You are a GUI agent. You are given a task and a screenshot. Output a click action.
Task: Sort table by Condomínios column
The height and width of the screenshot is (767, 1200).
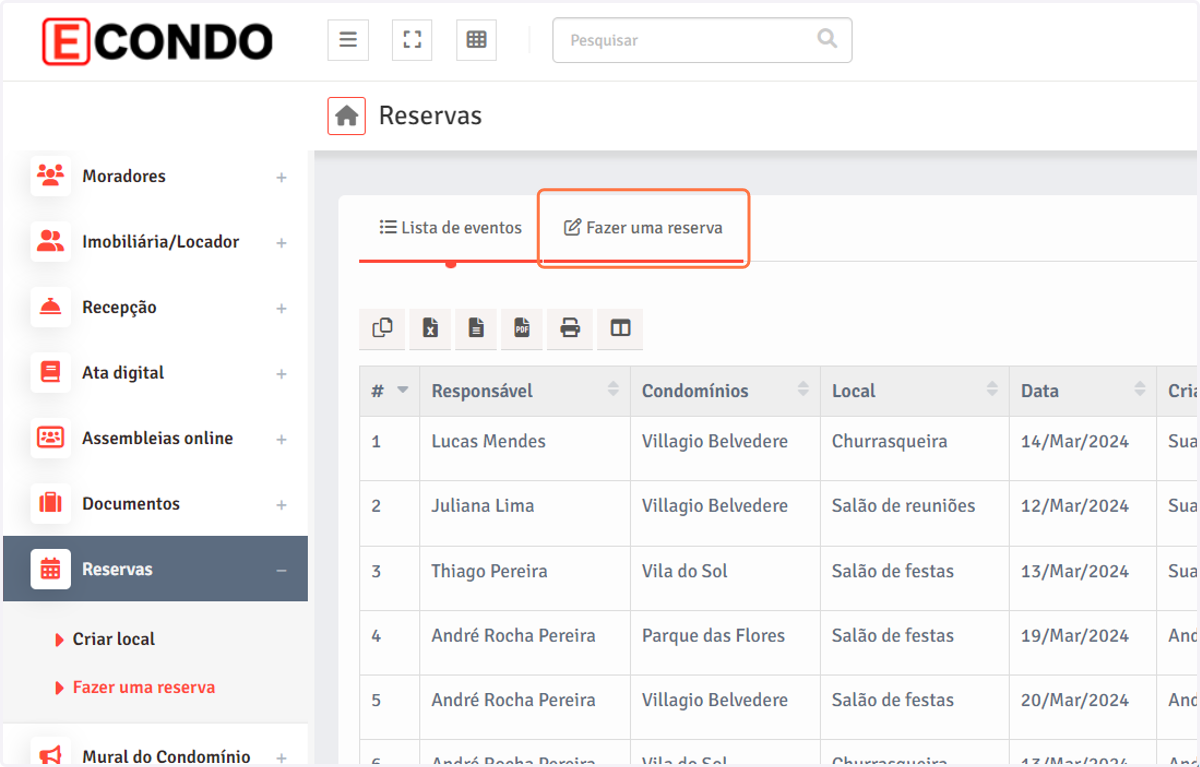[725, 391]
